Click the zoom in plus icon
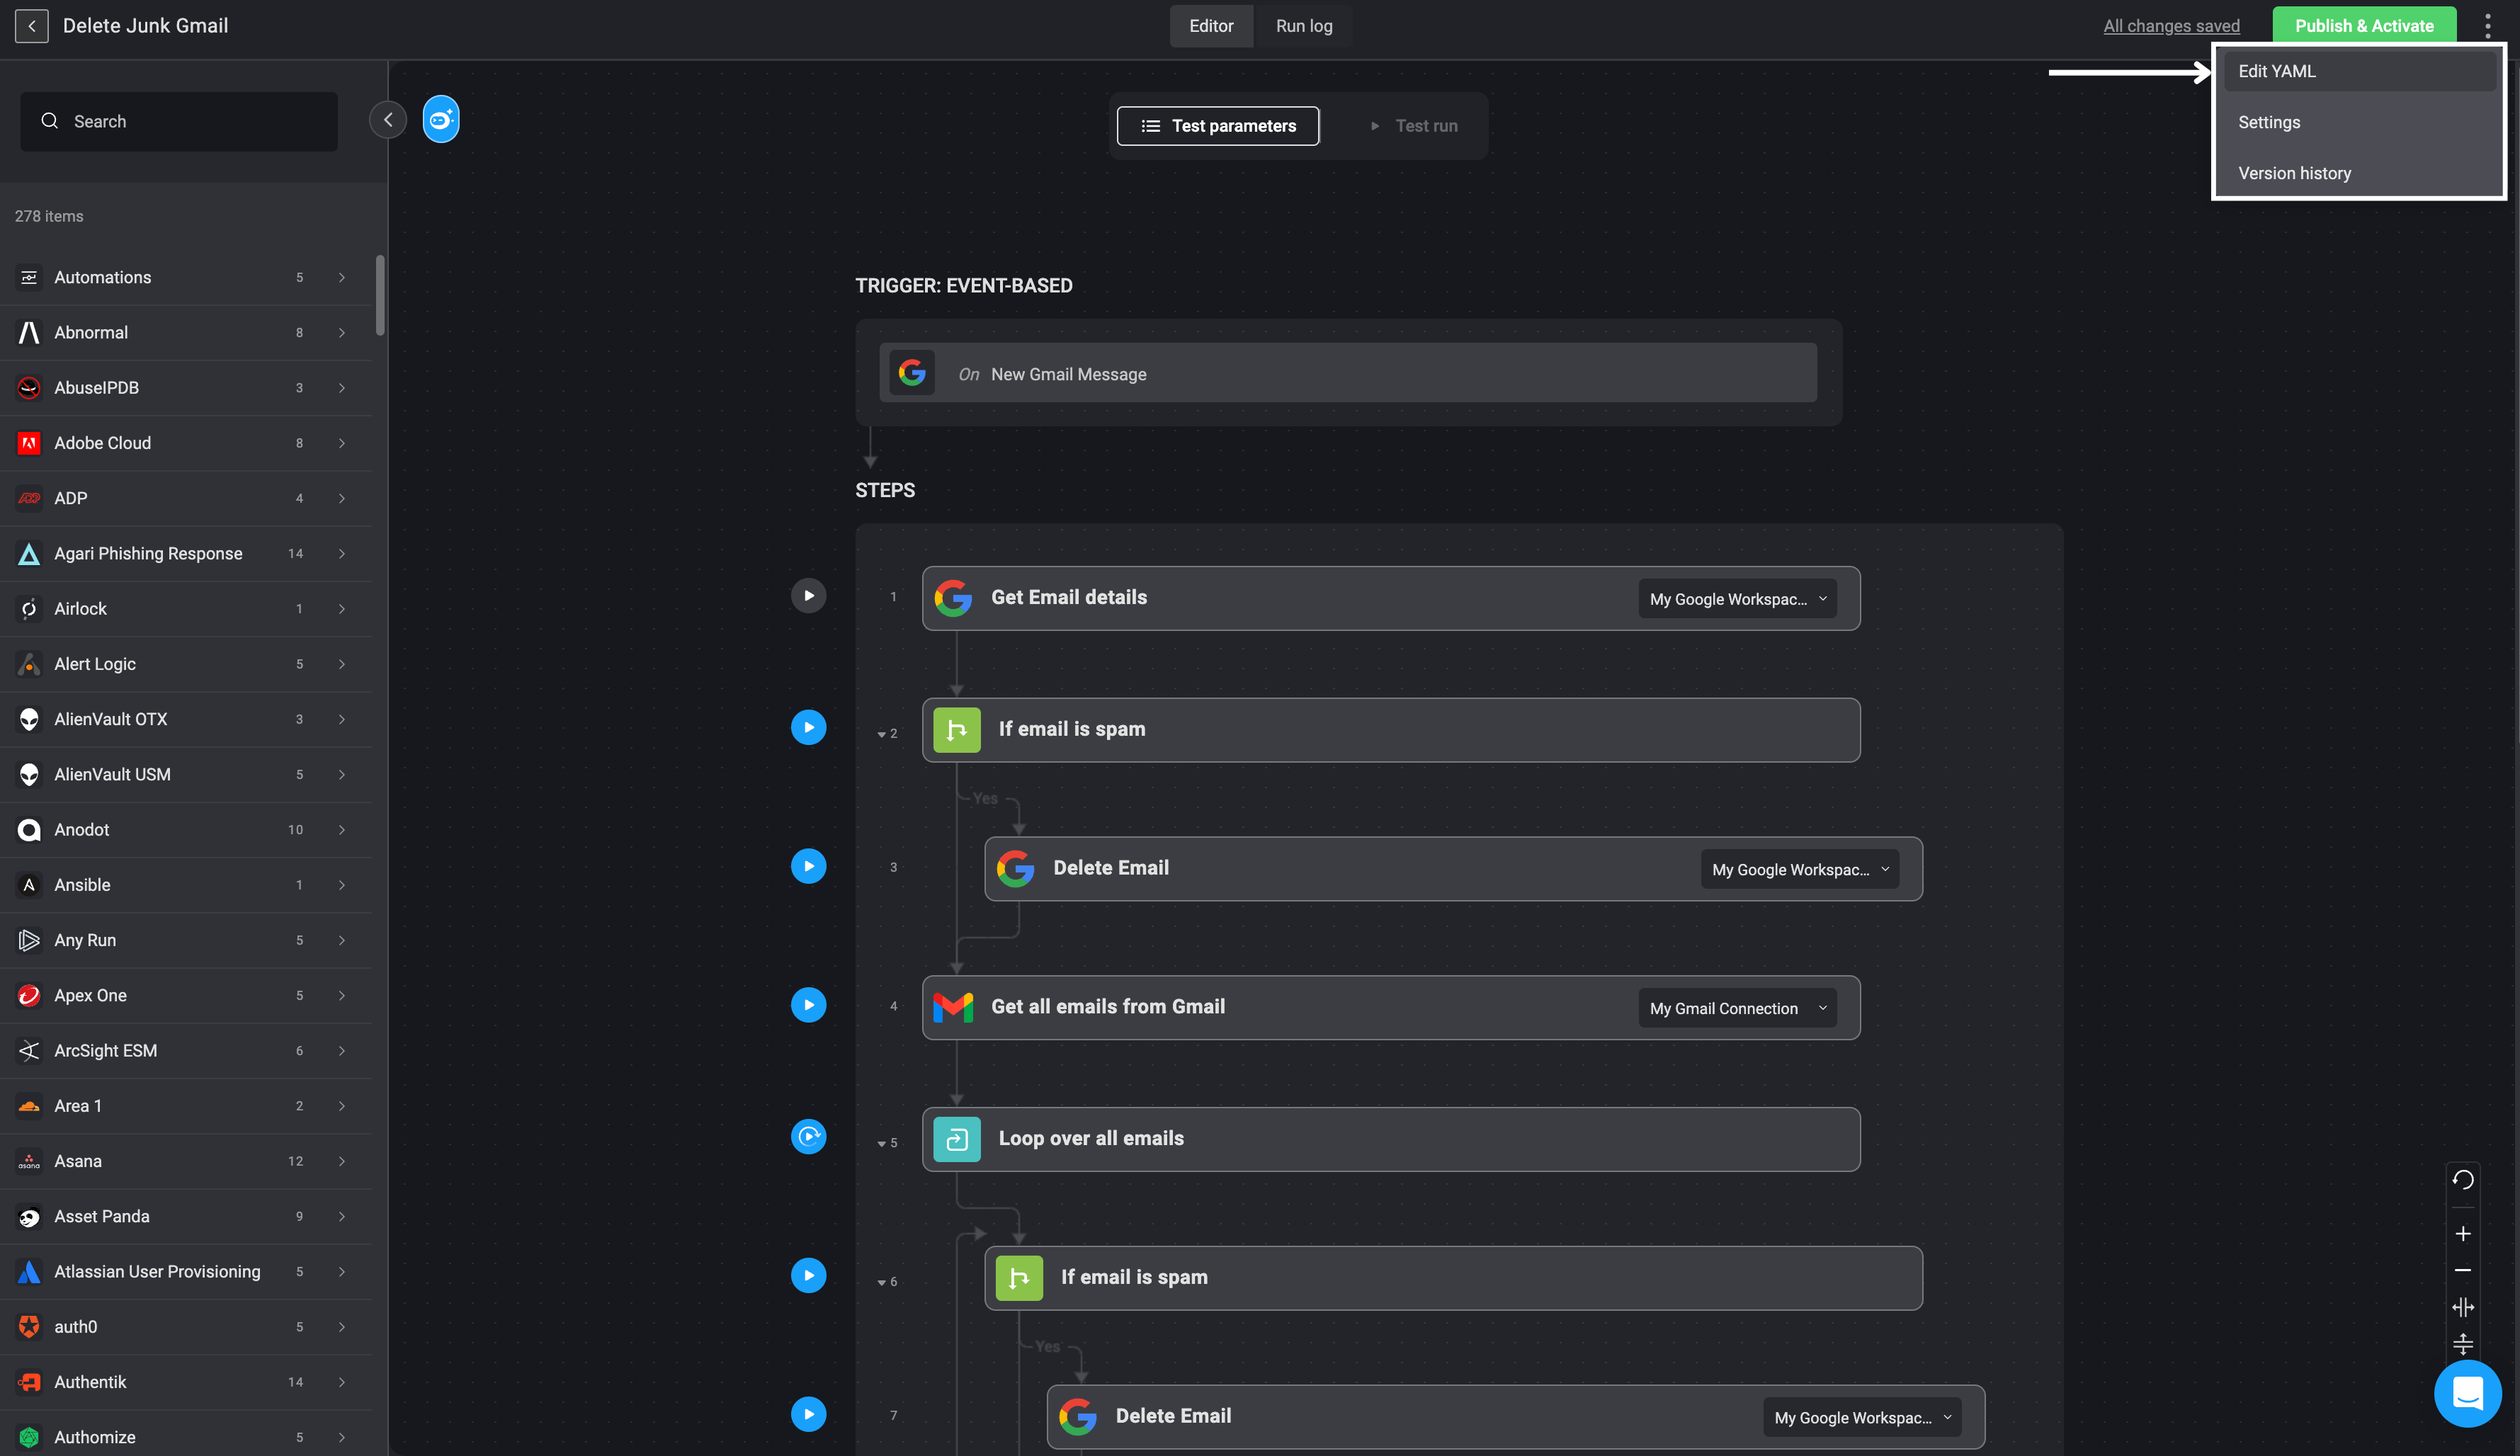This screenshot has width=2520, height=1456. tap(2463, 1234)
